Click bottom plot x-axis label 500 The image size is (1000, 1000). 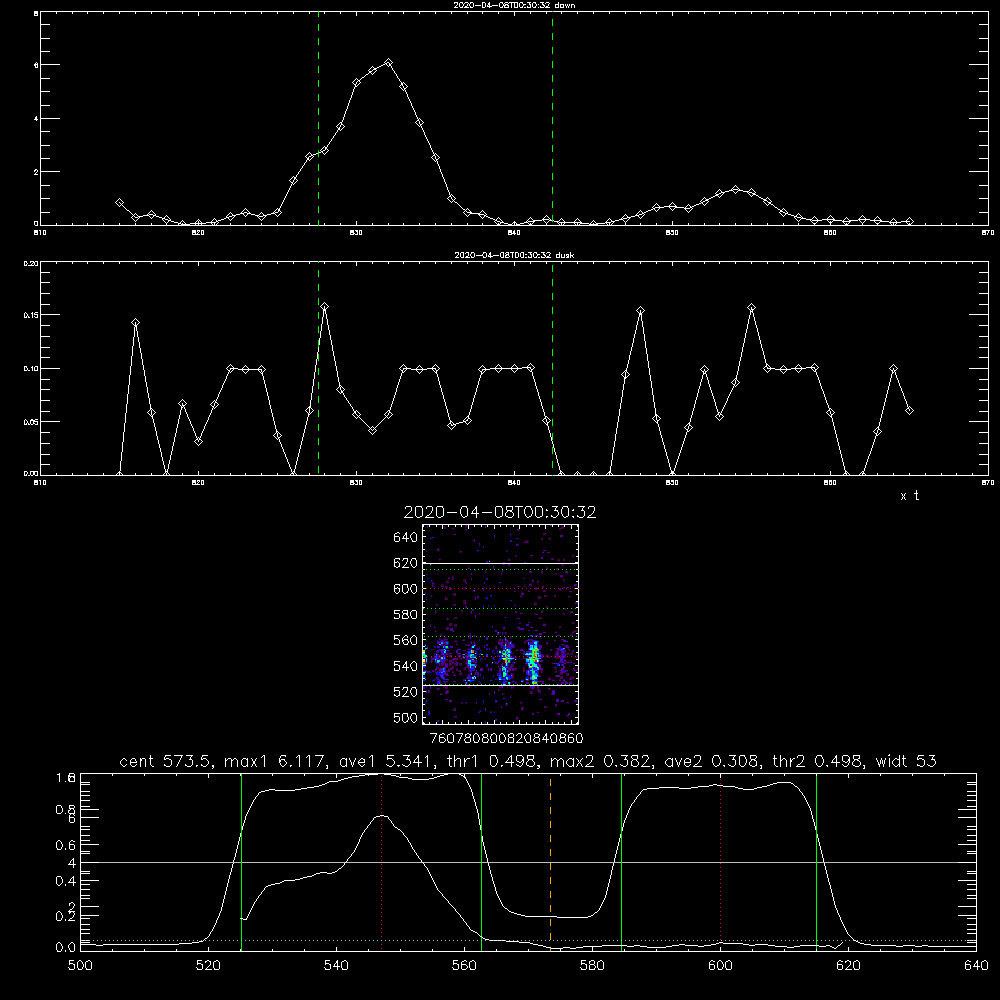80,966
